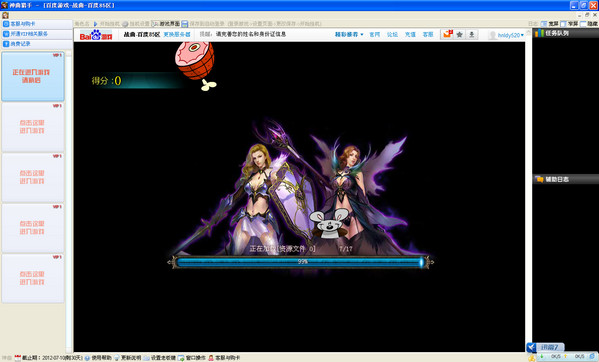Click the blue loading progress bar
Screen dimensions: 599x362
coord(300,262)
